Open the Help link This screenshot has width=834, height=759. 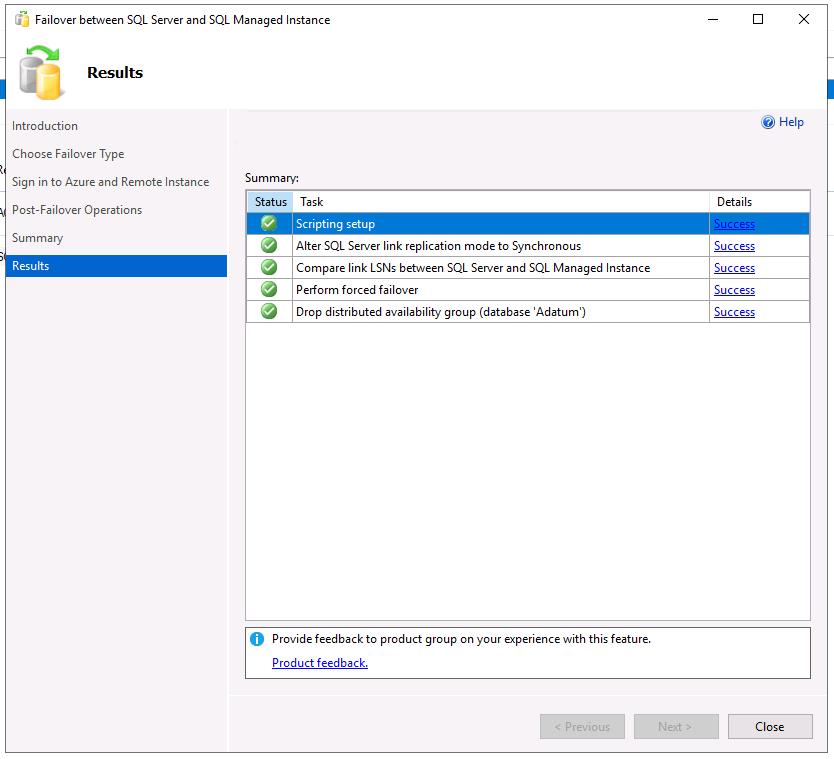(791, 122)
